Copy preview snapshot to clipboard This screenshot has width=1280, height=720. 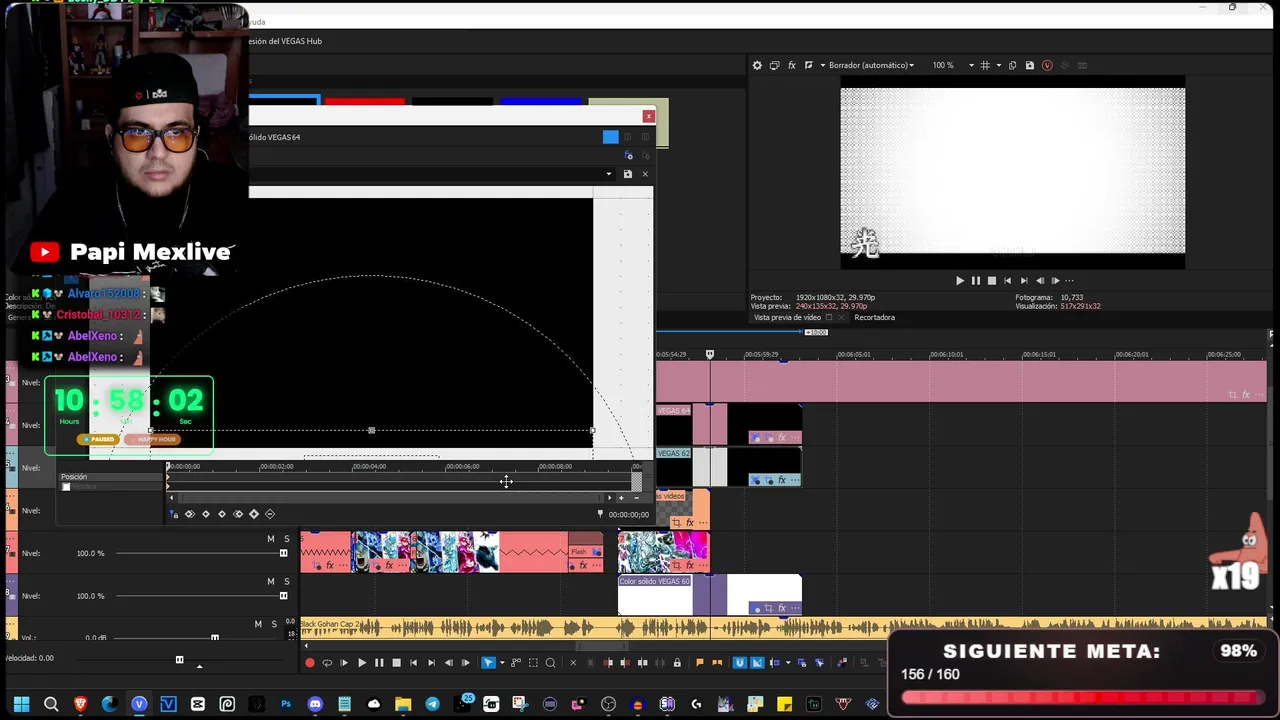pos(1013,65)
